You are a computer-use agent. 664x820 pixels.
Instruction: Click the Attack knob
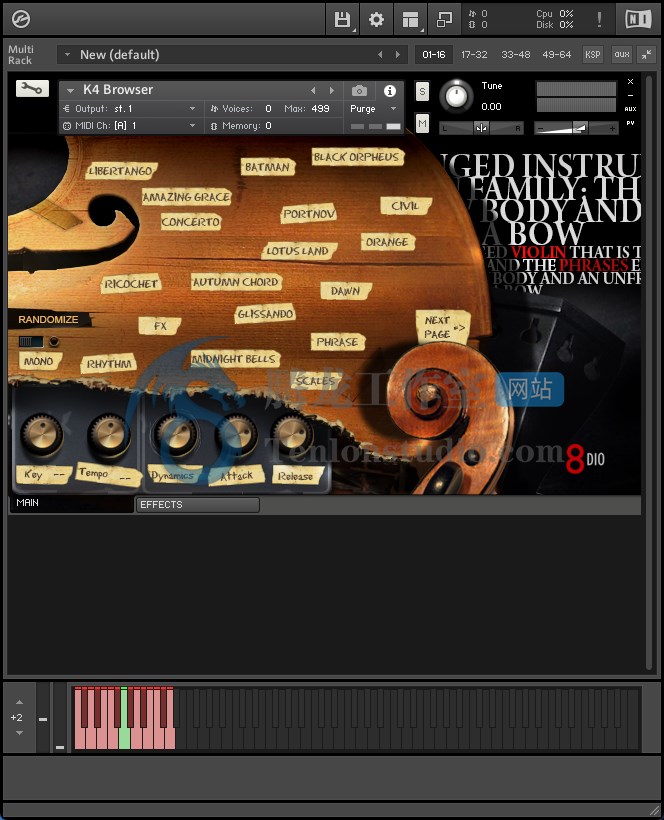point(237,435)
